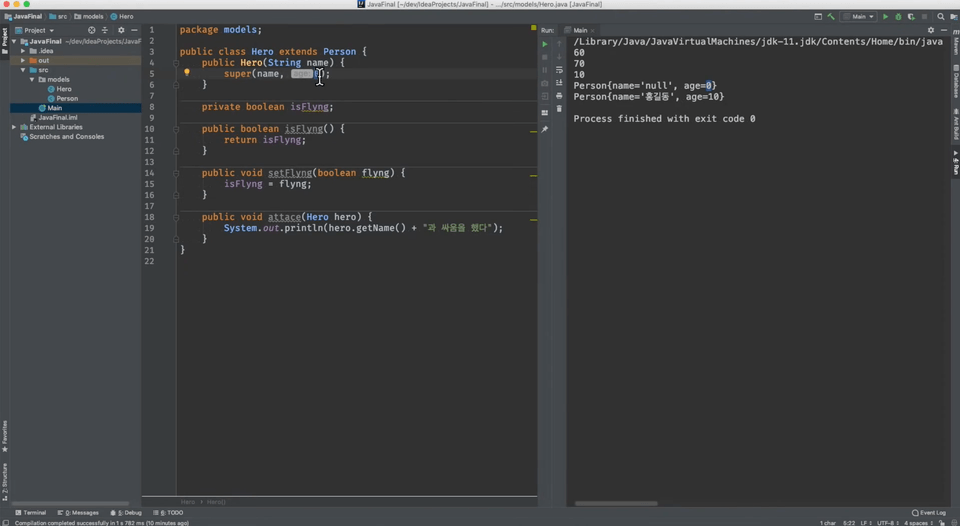This screenshot has height=526, width=960.
Task: Fold the Hero constructor at line 4
Action: tap(176, 62)
